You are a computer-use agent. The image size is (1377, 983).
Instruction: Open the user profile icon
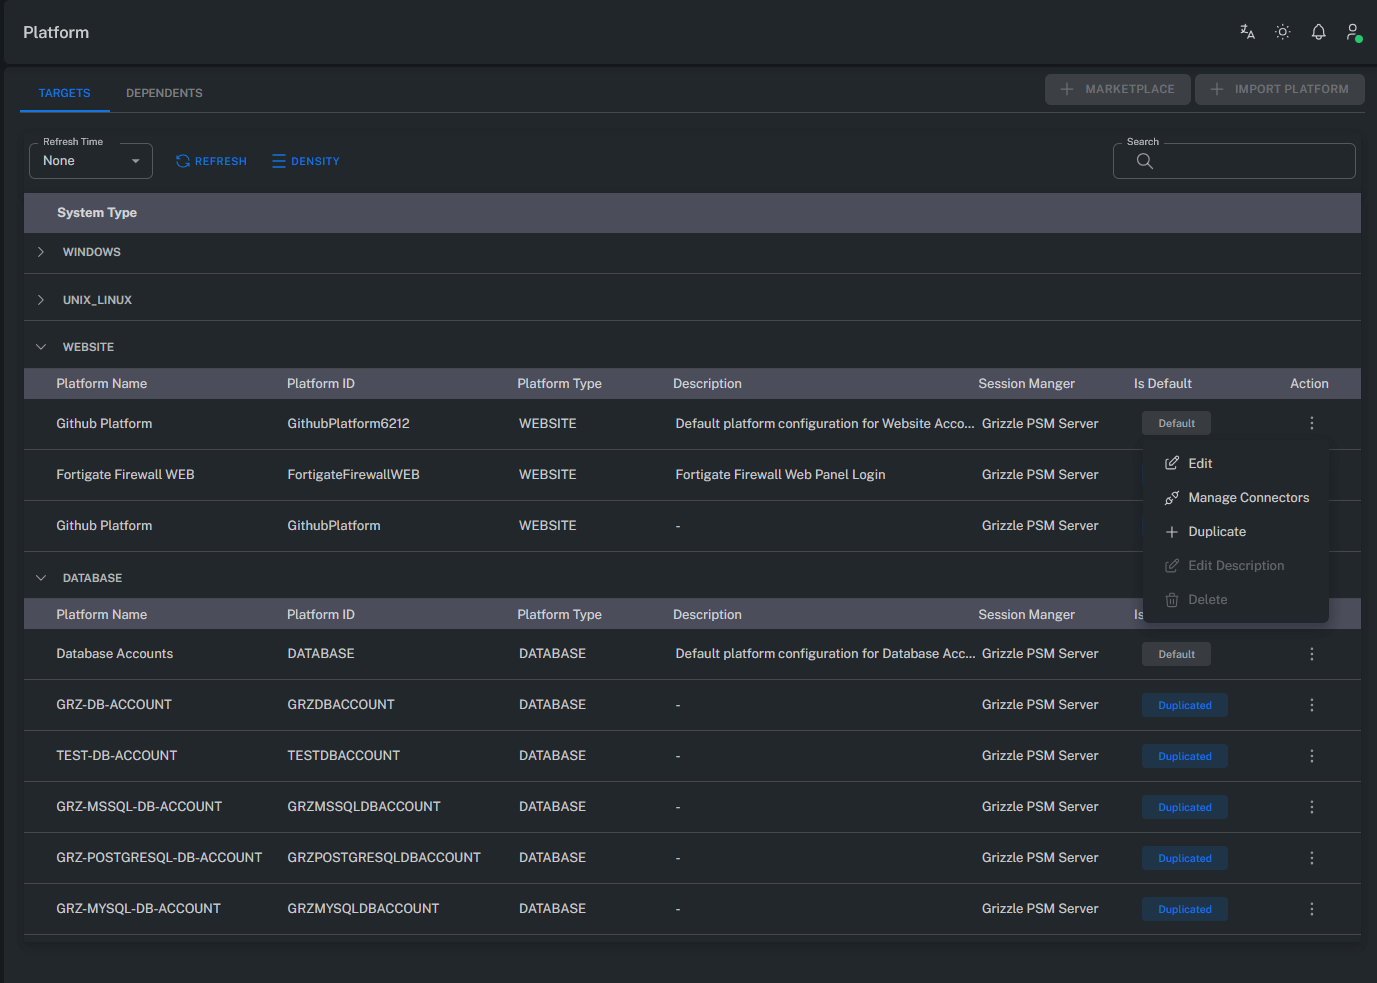(x=1352, y=31)
